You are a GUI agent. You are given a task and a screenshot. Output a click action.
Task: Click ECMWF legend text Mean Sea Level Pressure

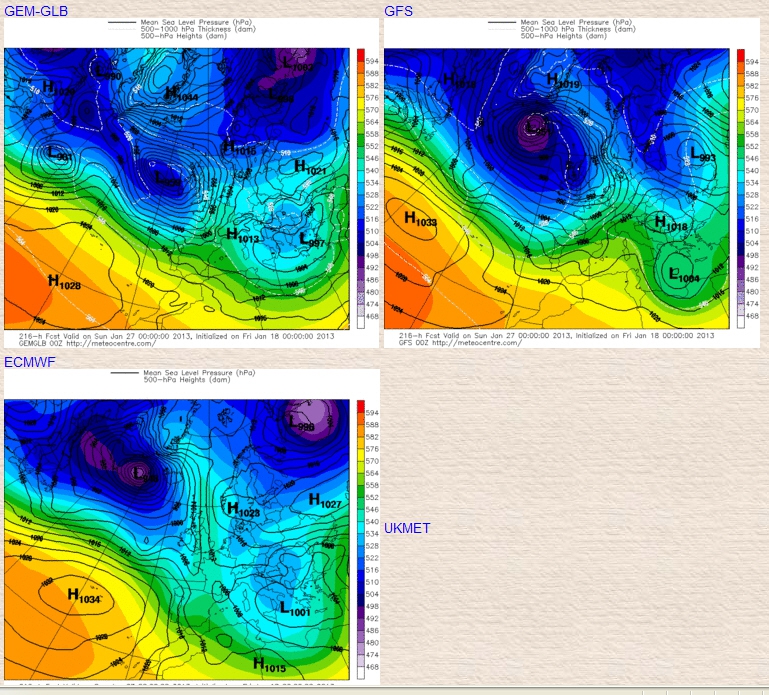pos(199,373)
